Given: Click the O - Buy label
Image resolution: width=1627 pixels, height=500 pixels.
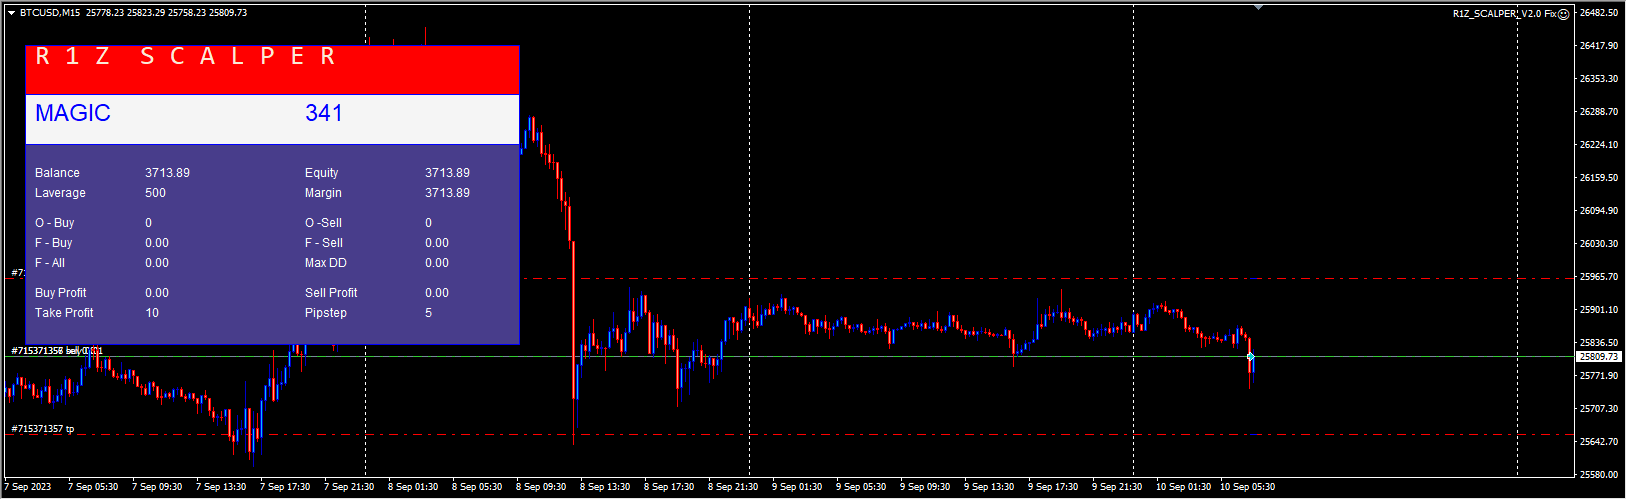Looking at the screenshot, I should point(55,223).
